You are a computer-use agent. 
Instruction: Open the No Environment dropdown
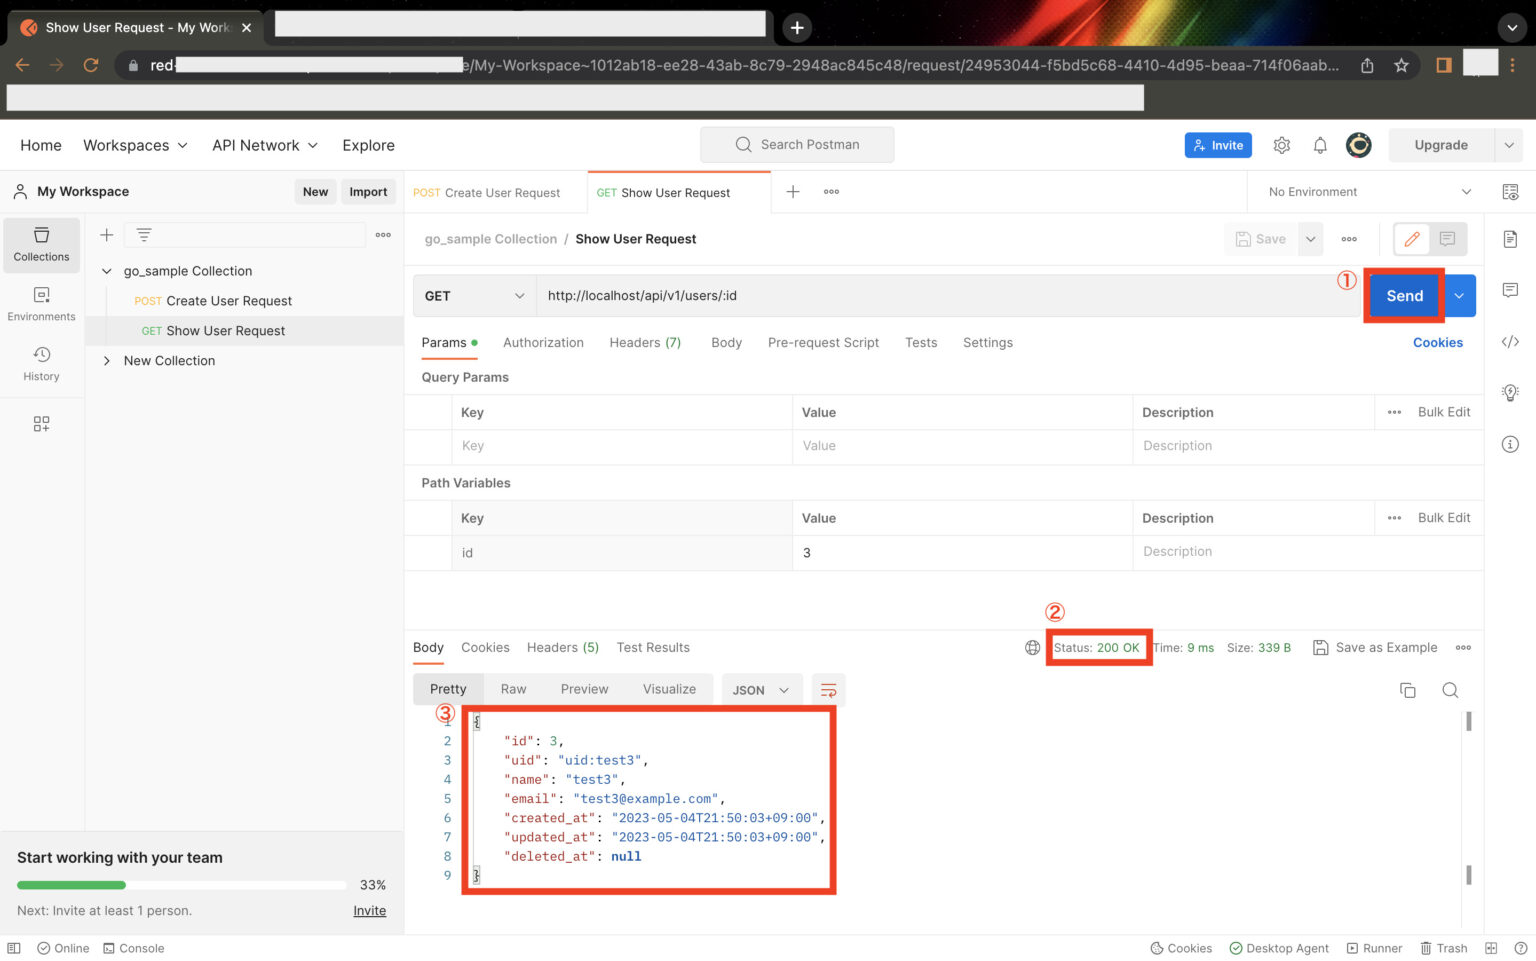point(1367,192)
